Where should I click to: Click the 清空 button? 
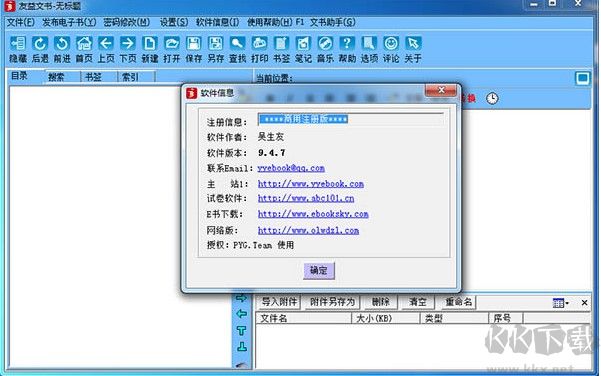point(418,302)
